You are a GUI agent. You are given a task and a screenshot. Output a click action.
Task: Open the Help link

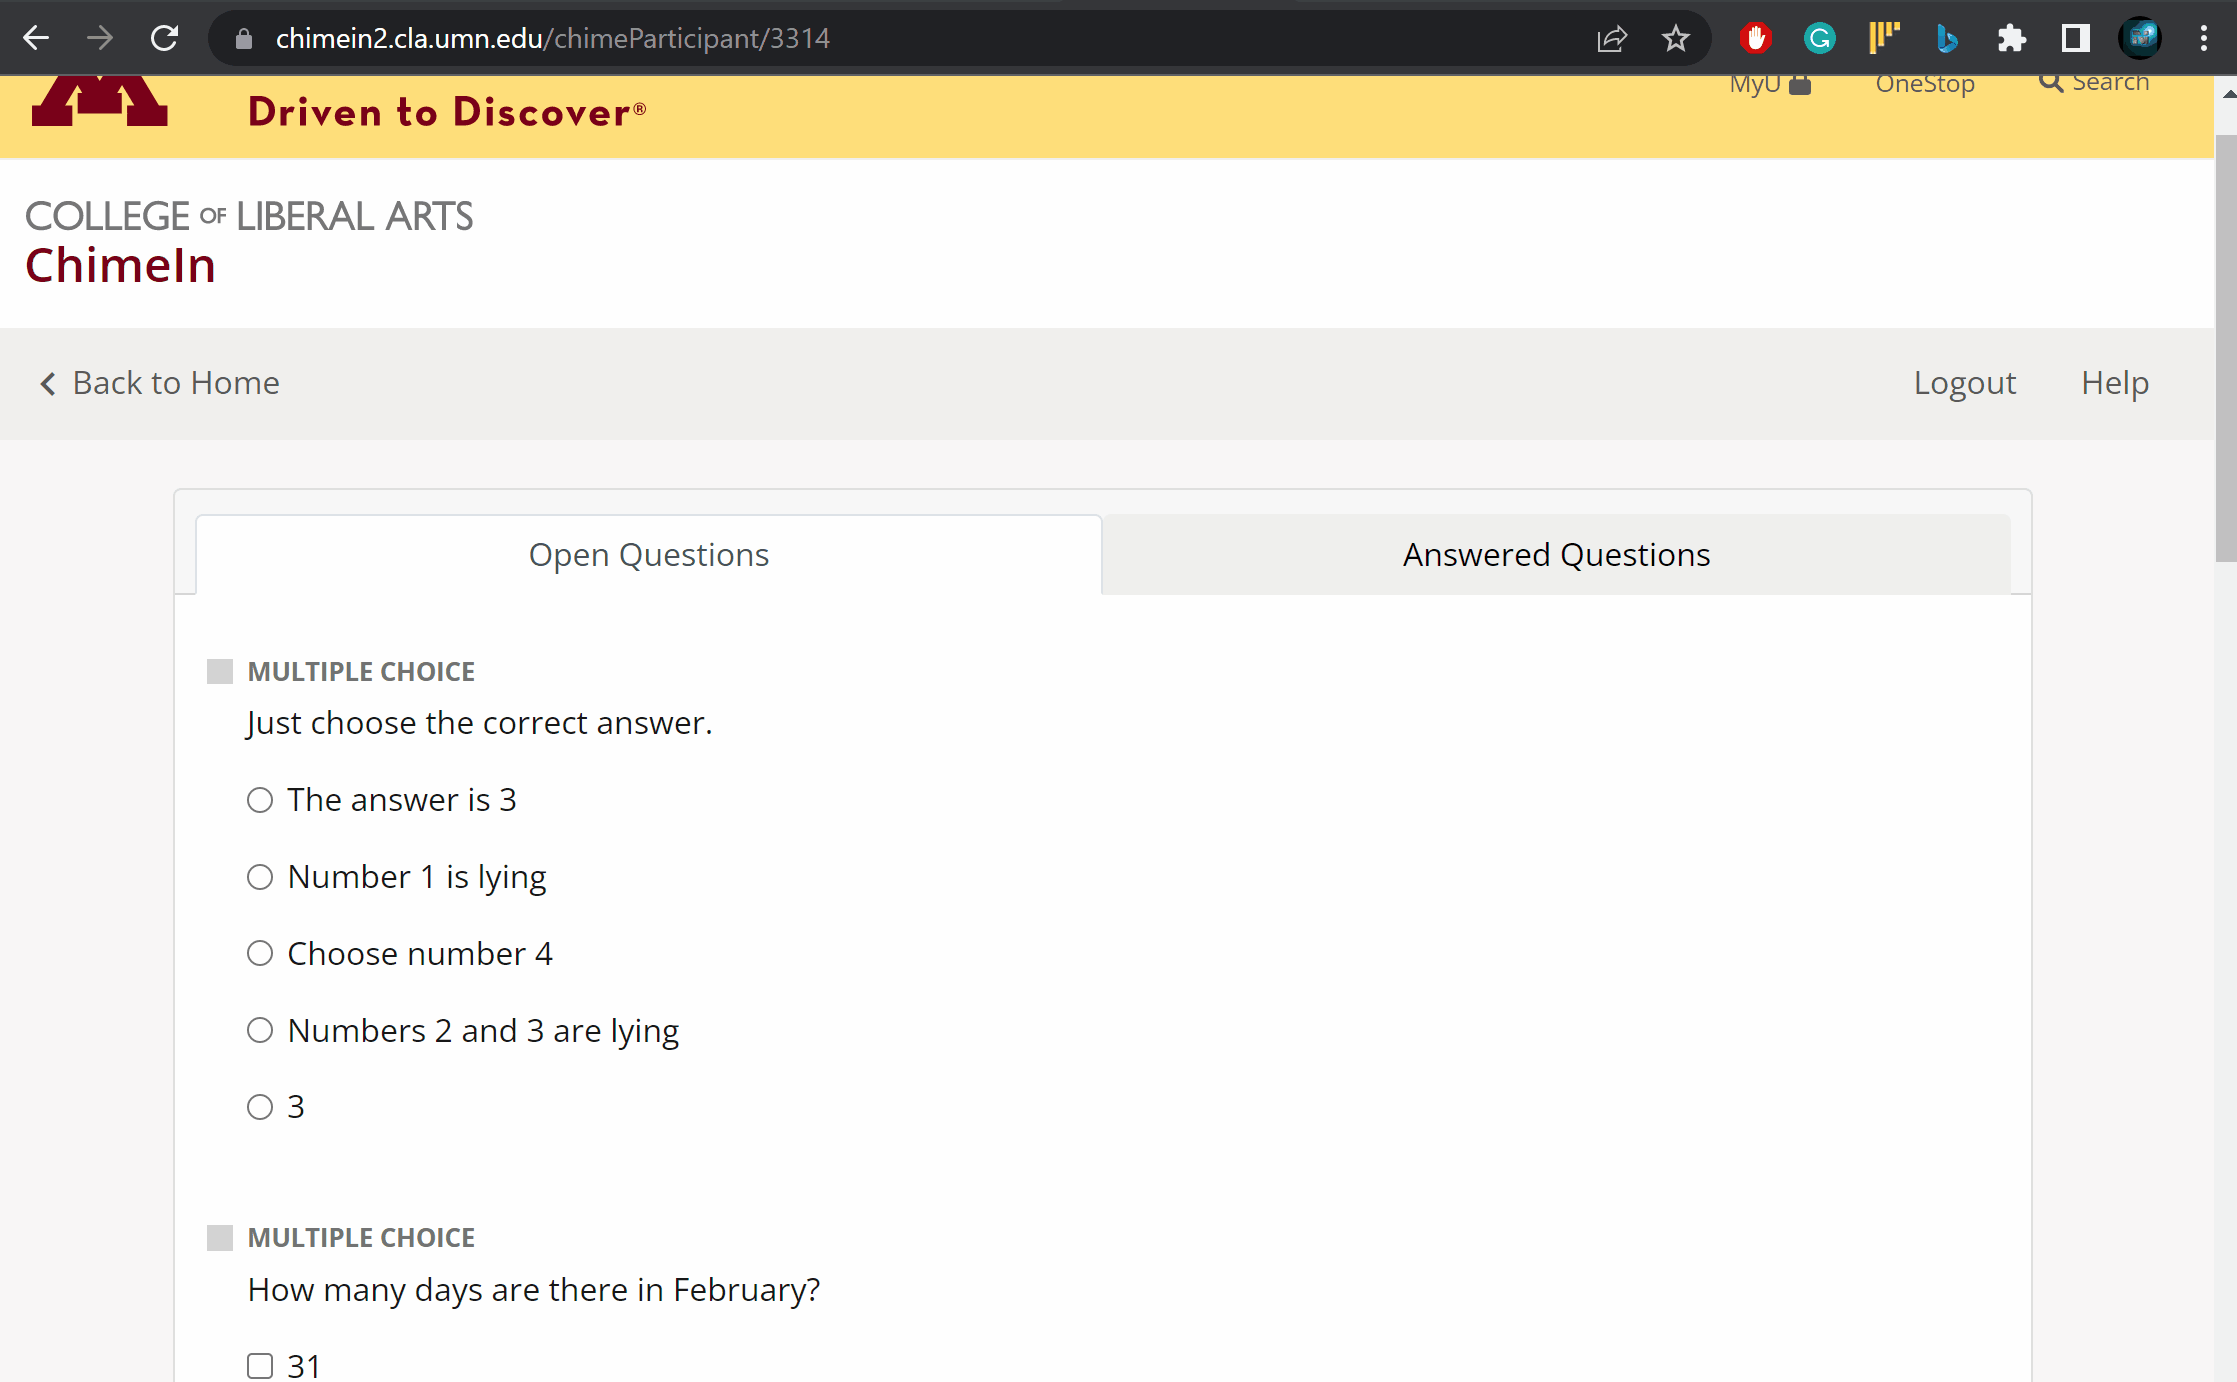pos(2114,383)
